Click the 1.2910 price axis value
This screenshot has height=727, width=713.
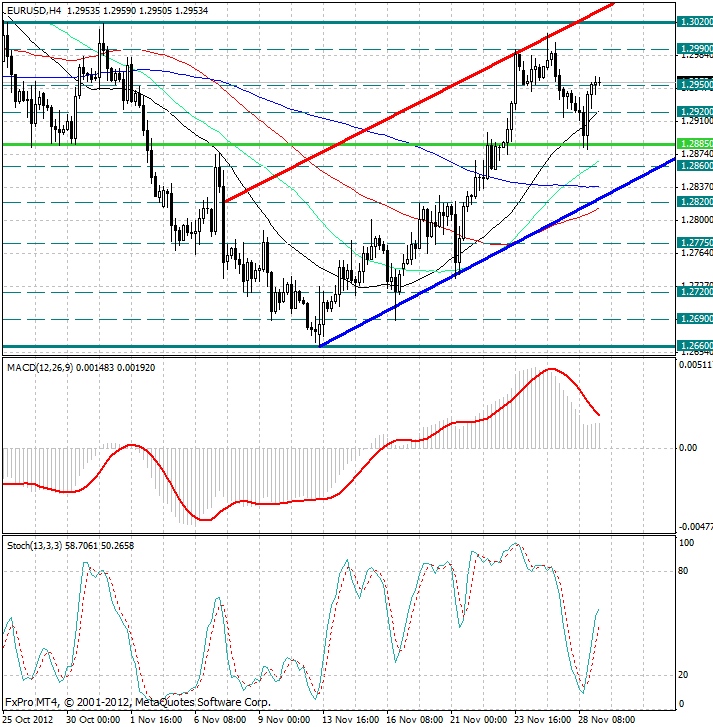coord(696,121)
